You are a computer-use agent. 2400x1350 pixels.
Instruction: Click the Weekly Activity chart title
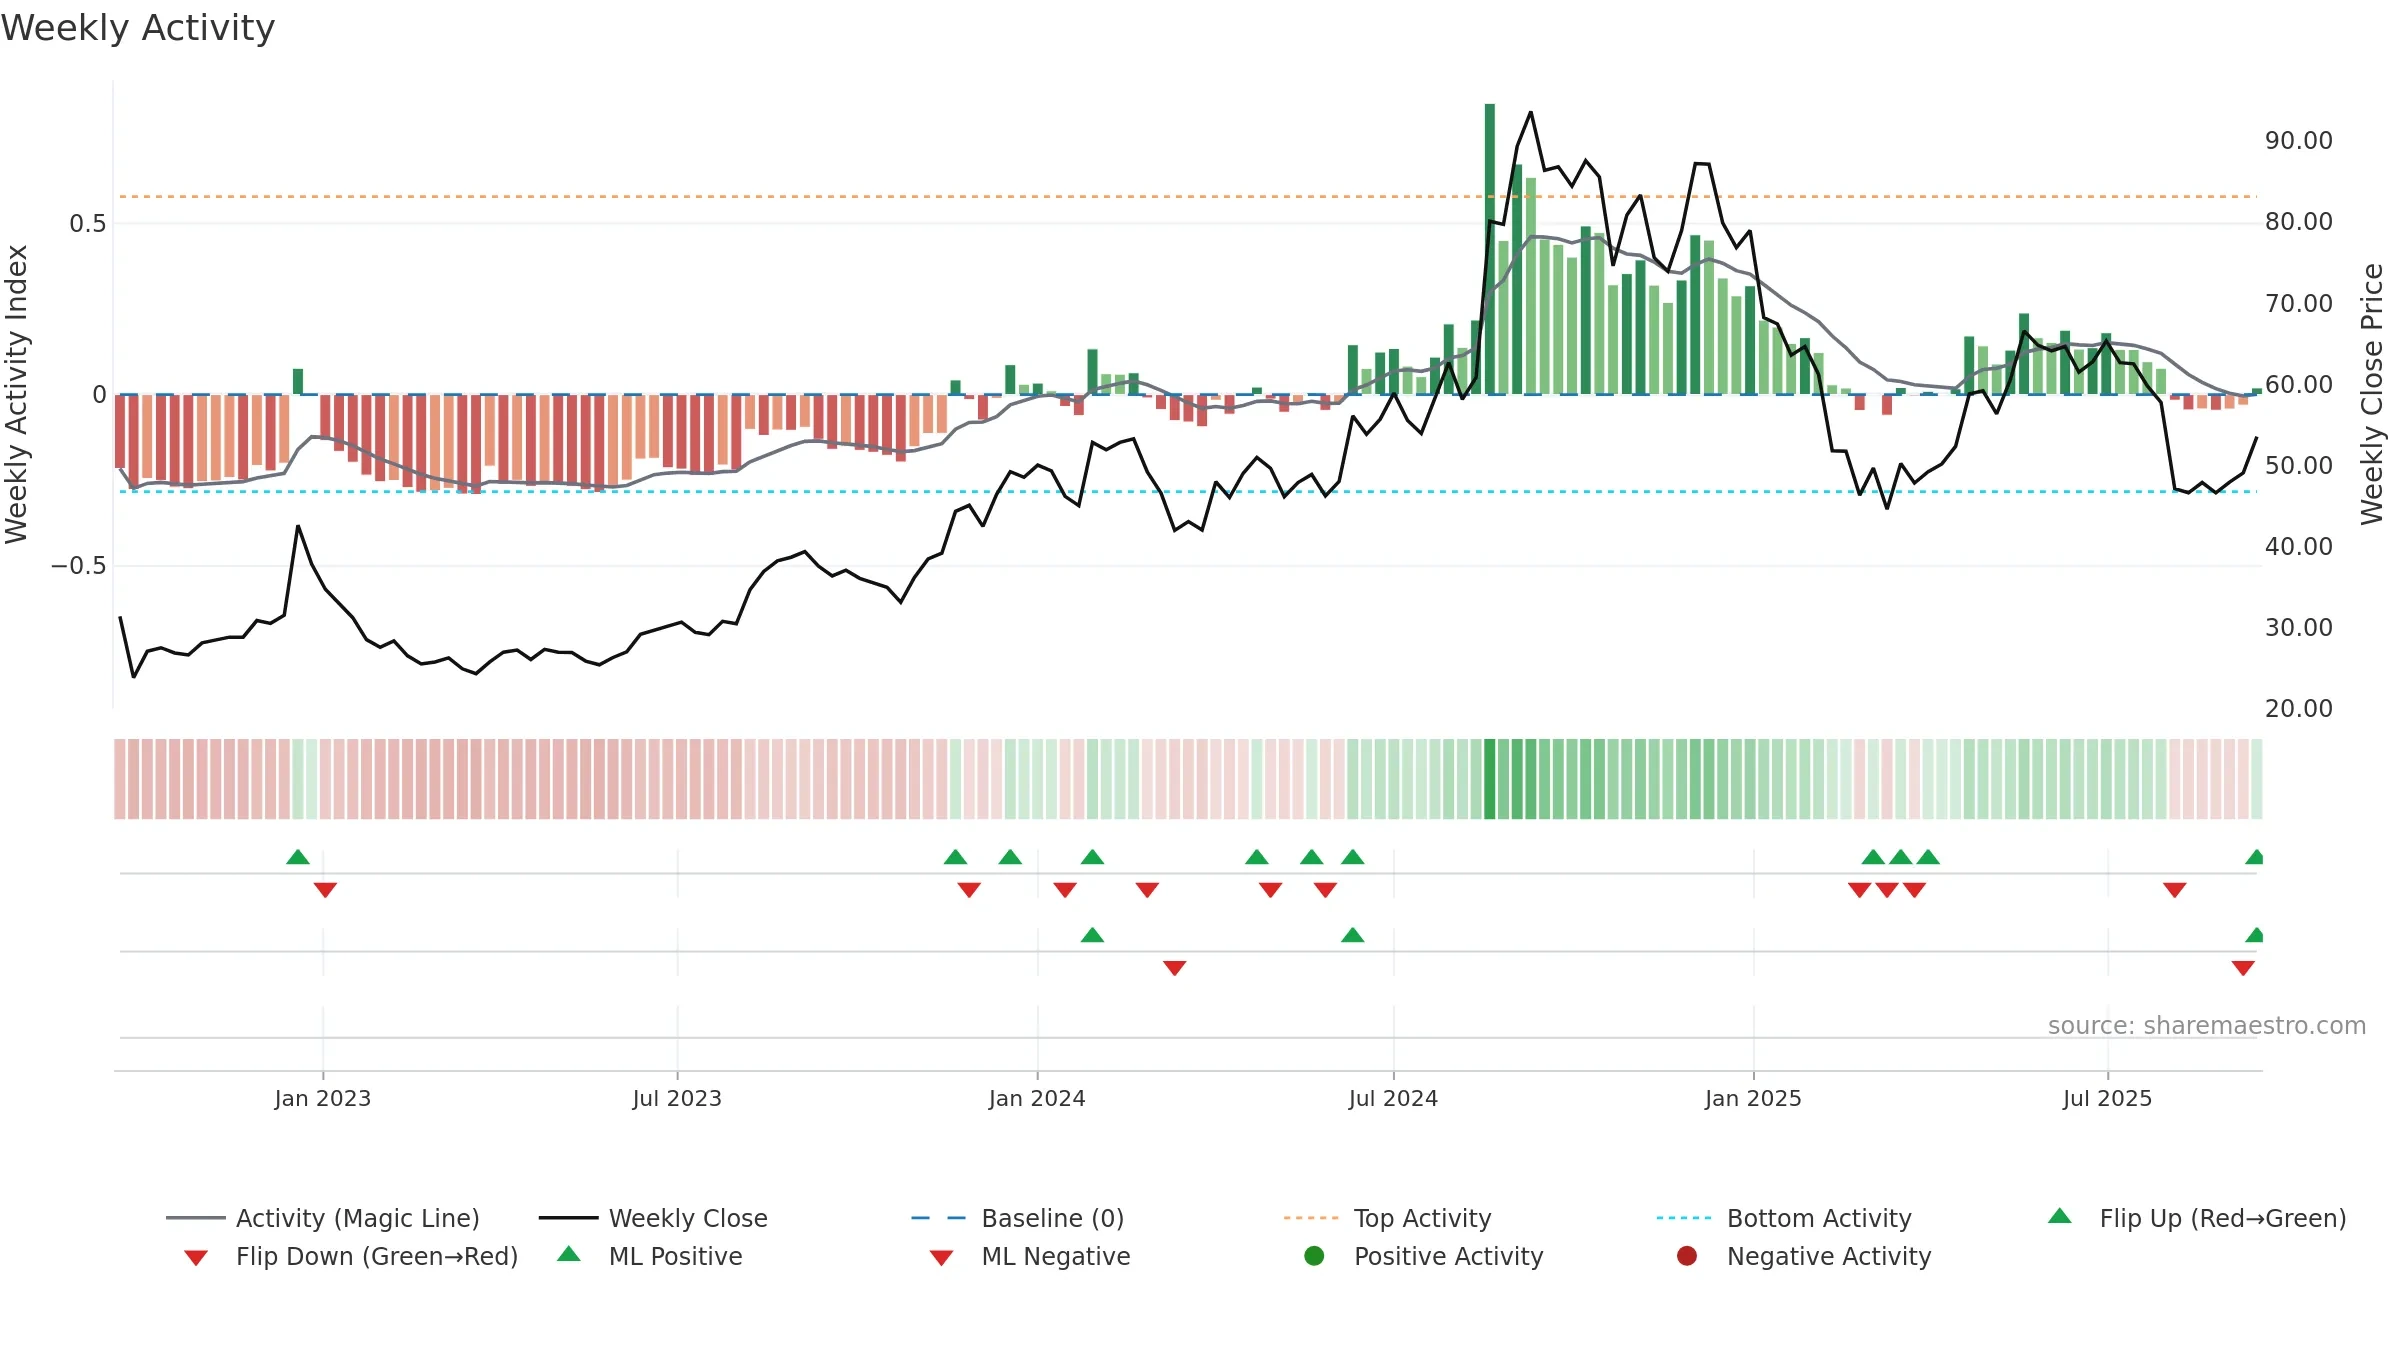[x=138, y=28]
